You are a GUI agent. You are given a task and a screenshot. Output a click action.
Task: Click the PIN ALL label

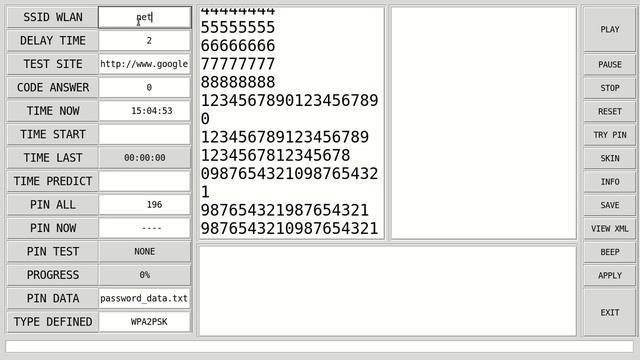click(x=53, y=205)
